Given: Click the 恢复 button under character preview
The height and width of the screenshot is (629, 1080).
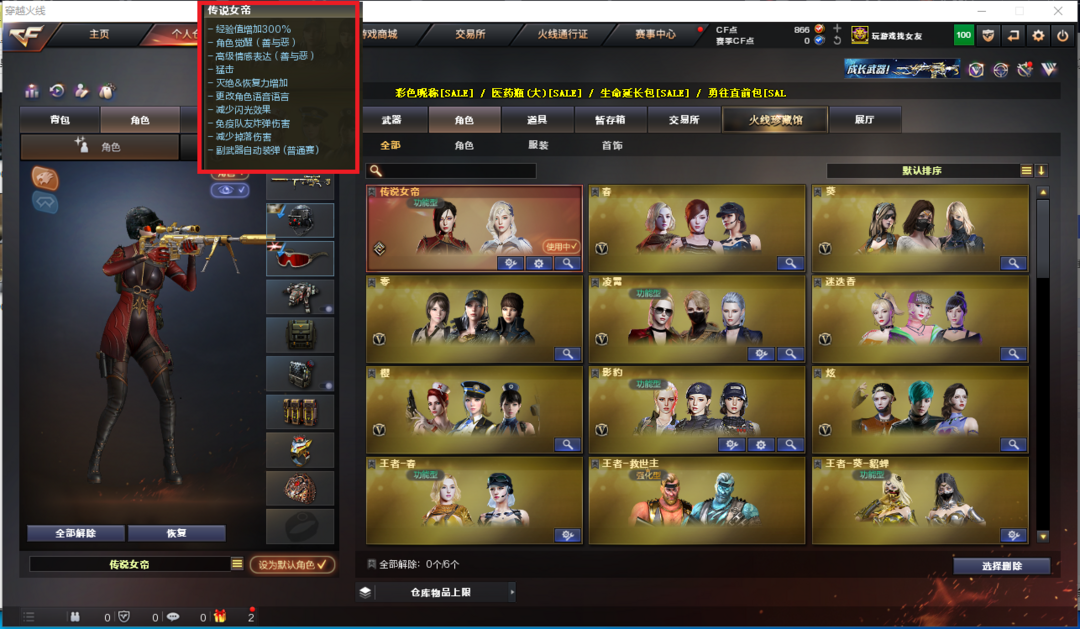Looking at the screenshot, I should [176, 533].
